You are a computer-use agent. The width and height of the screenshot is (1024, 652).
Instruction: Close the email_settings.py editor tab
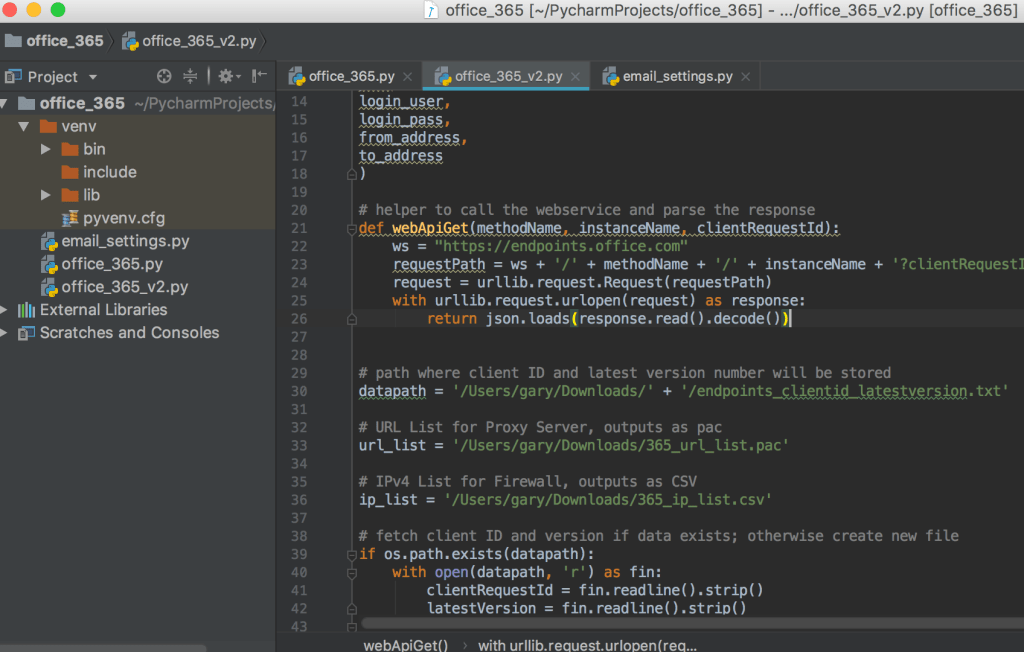click(x=746, y=77)
